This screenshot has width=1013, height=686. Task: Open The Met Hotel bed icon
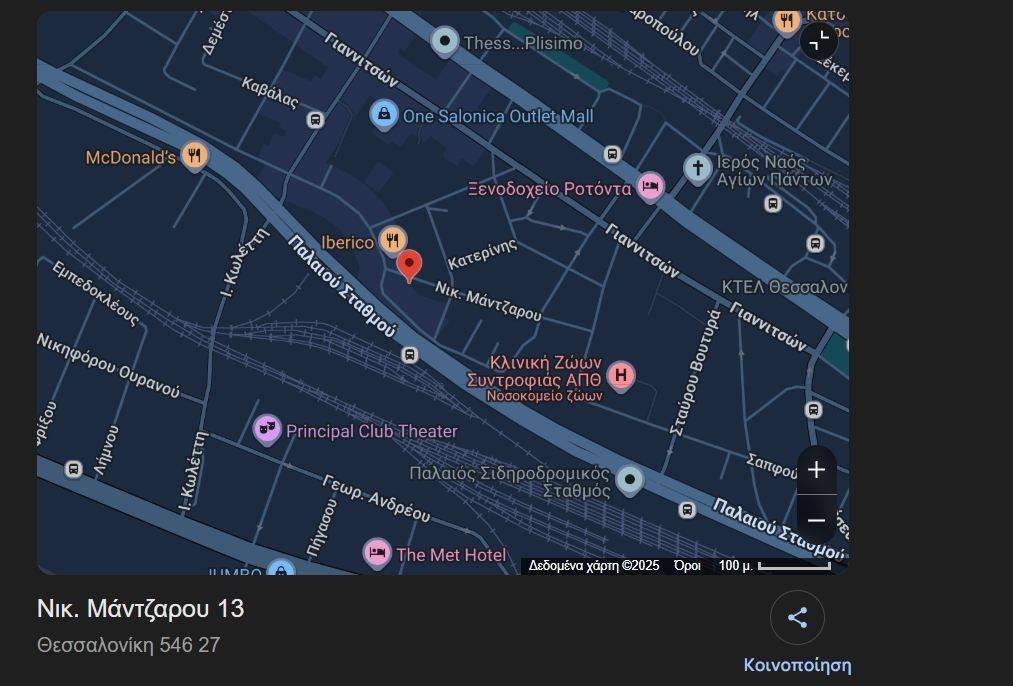(377, 553)
